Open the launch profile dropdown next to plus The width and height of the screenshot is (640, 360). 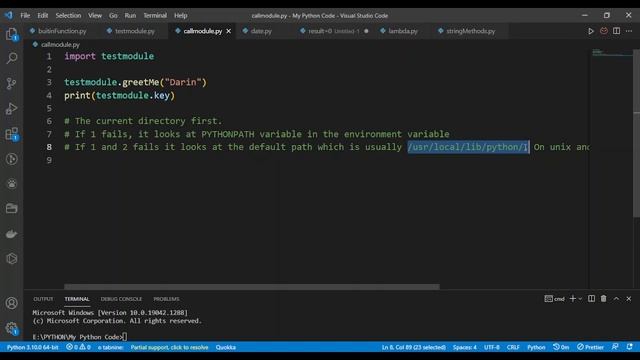[580, 299]
